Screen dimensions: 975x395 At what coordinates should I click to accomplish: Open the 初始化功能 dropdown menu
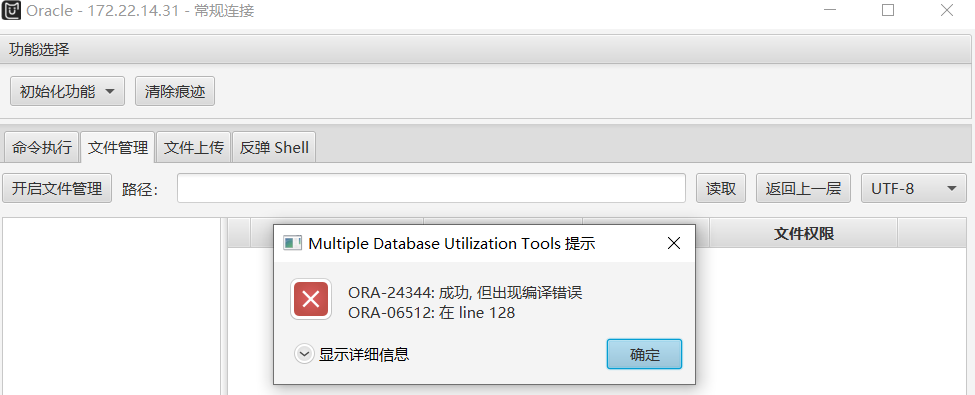point(68,91)
